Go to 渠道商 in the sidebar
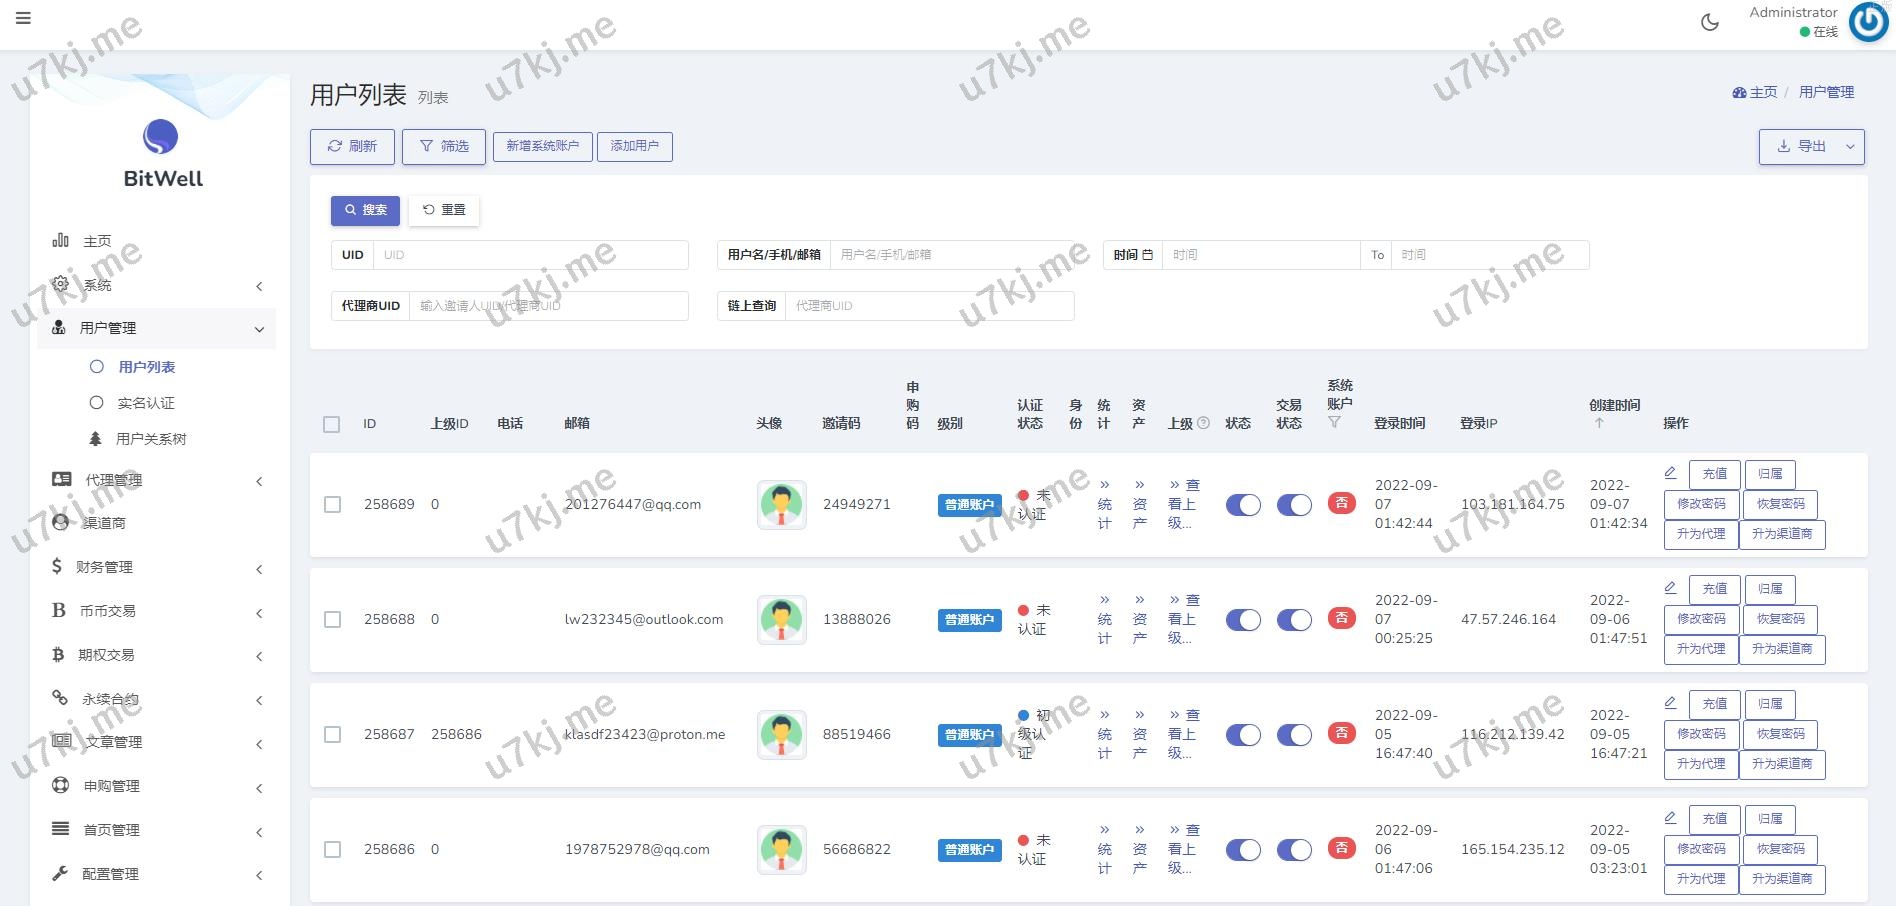Screen dimensions: 1896x906 (x=104, y=523)
